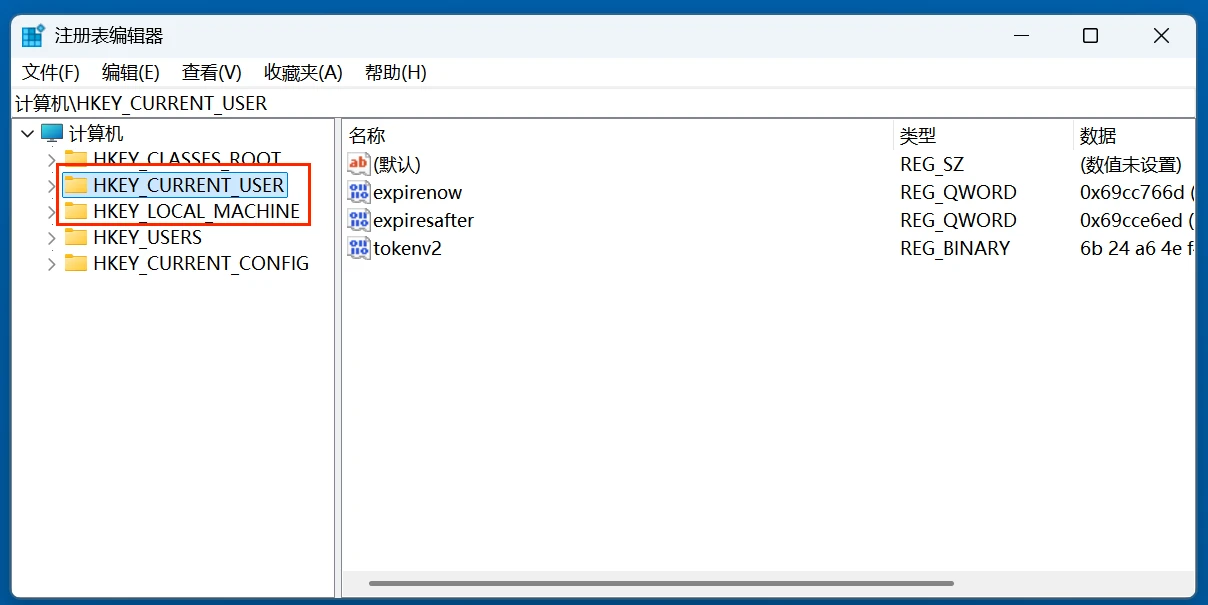Open the 查看(V) menu
Image resolution: width=1208 pixels, height=605 pixels.
(211, 72)
